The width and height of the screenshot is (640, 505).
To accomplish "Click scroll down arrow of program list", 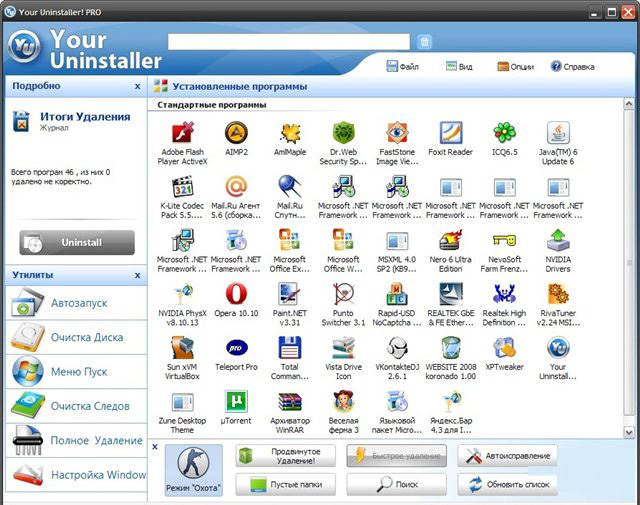I will [x=629, y=432].
